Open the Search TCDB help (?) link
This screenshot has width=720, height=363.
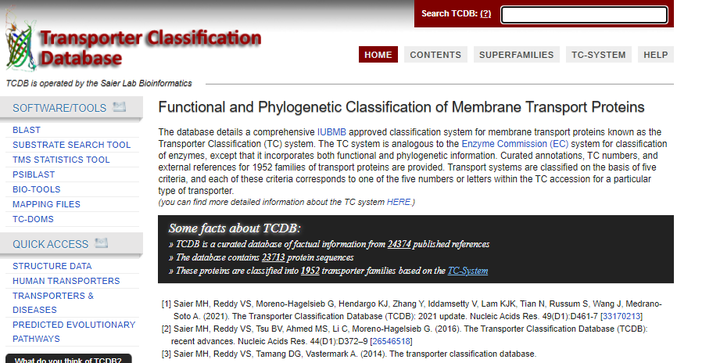click(485, 14)
